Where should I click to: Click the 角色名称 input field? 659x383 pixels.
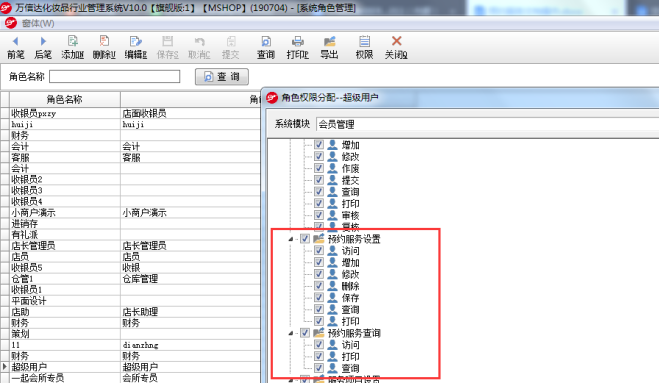(x=115, y=77)
